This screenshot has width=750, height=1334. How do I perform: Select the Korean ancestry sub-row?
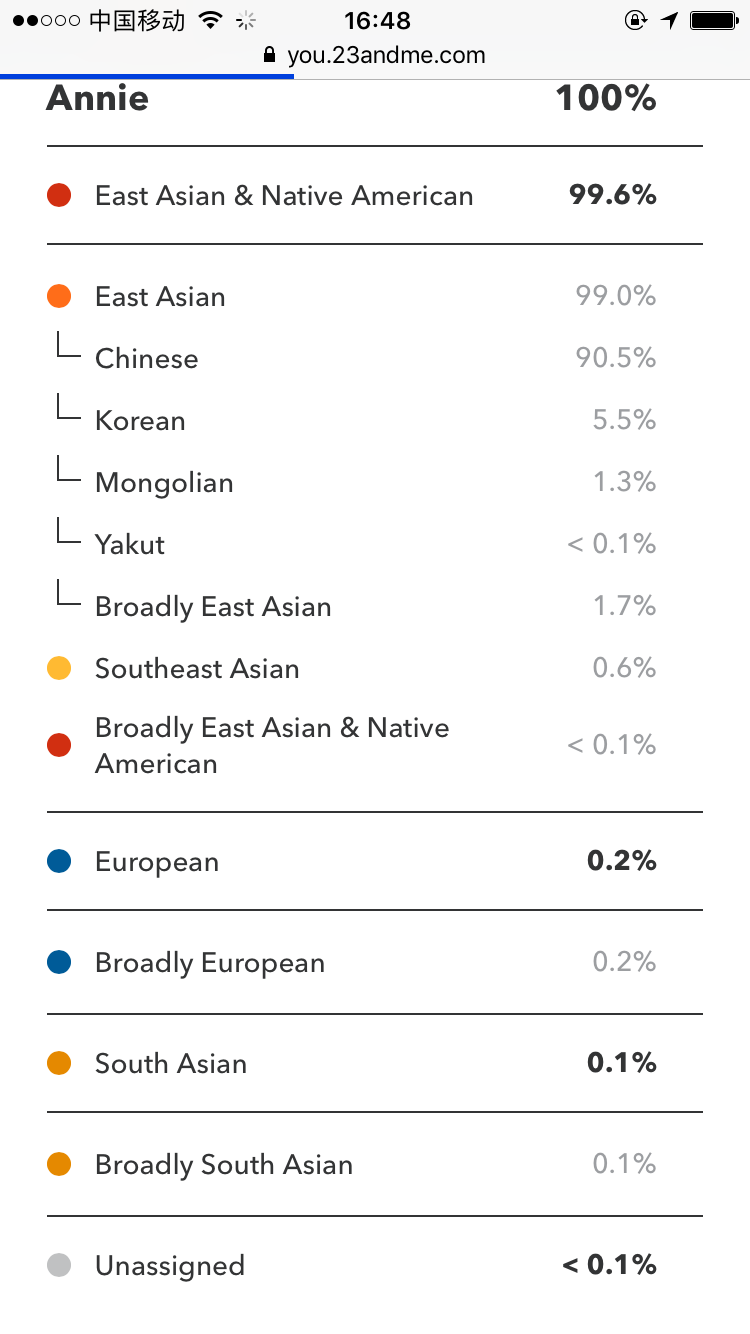pos(375,420)
